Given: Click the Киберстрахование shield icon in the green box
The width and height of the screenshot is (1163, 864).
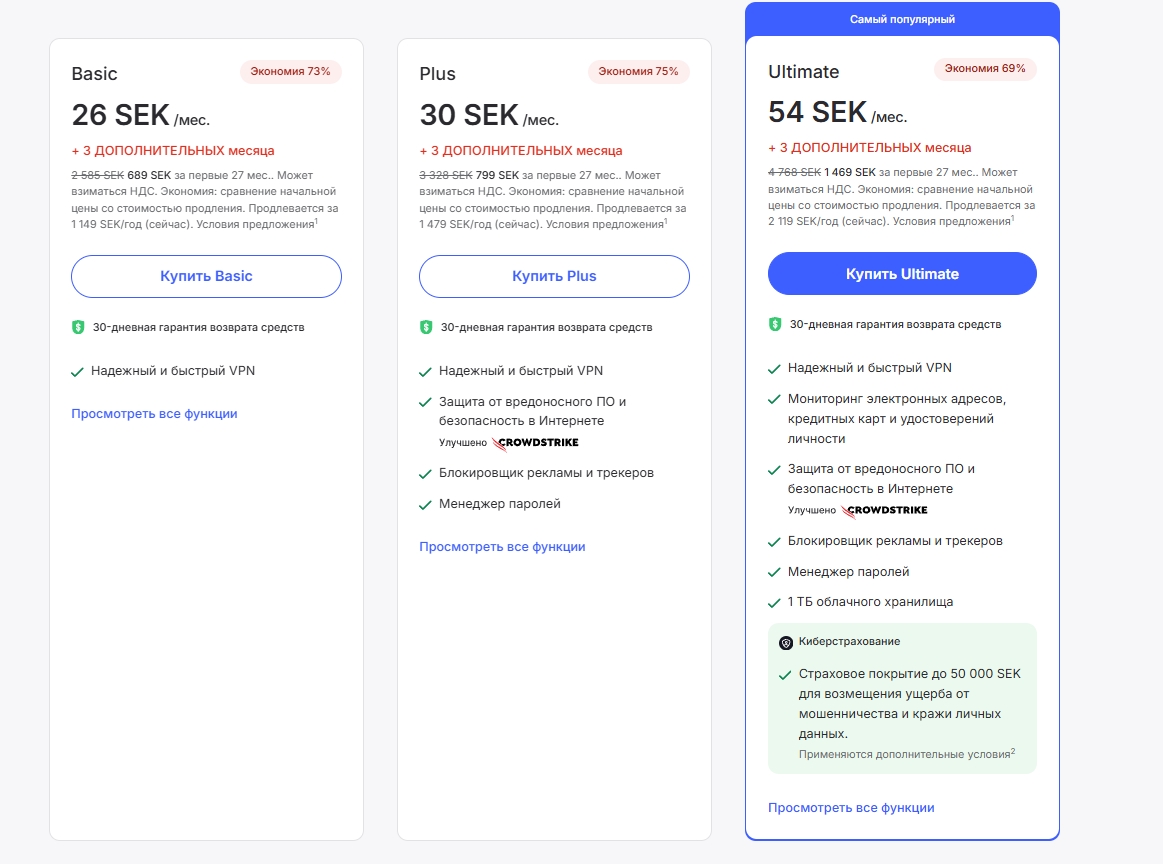Looking at the screenshot, I should pyautogui.click(x=788, y=640).
